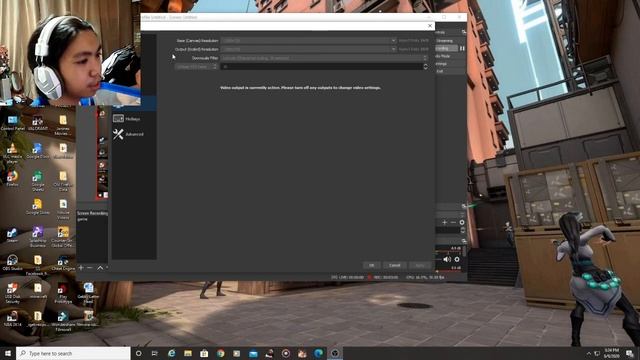Click Exit in OBS controls
Screen dimensions: 640x360
(x=450, y=71)
